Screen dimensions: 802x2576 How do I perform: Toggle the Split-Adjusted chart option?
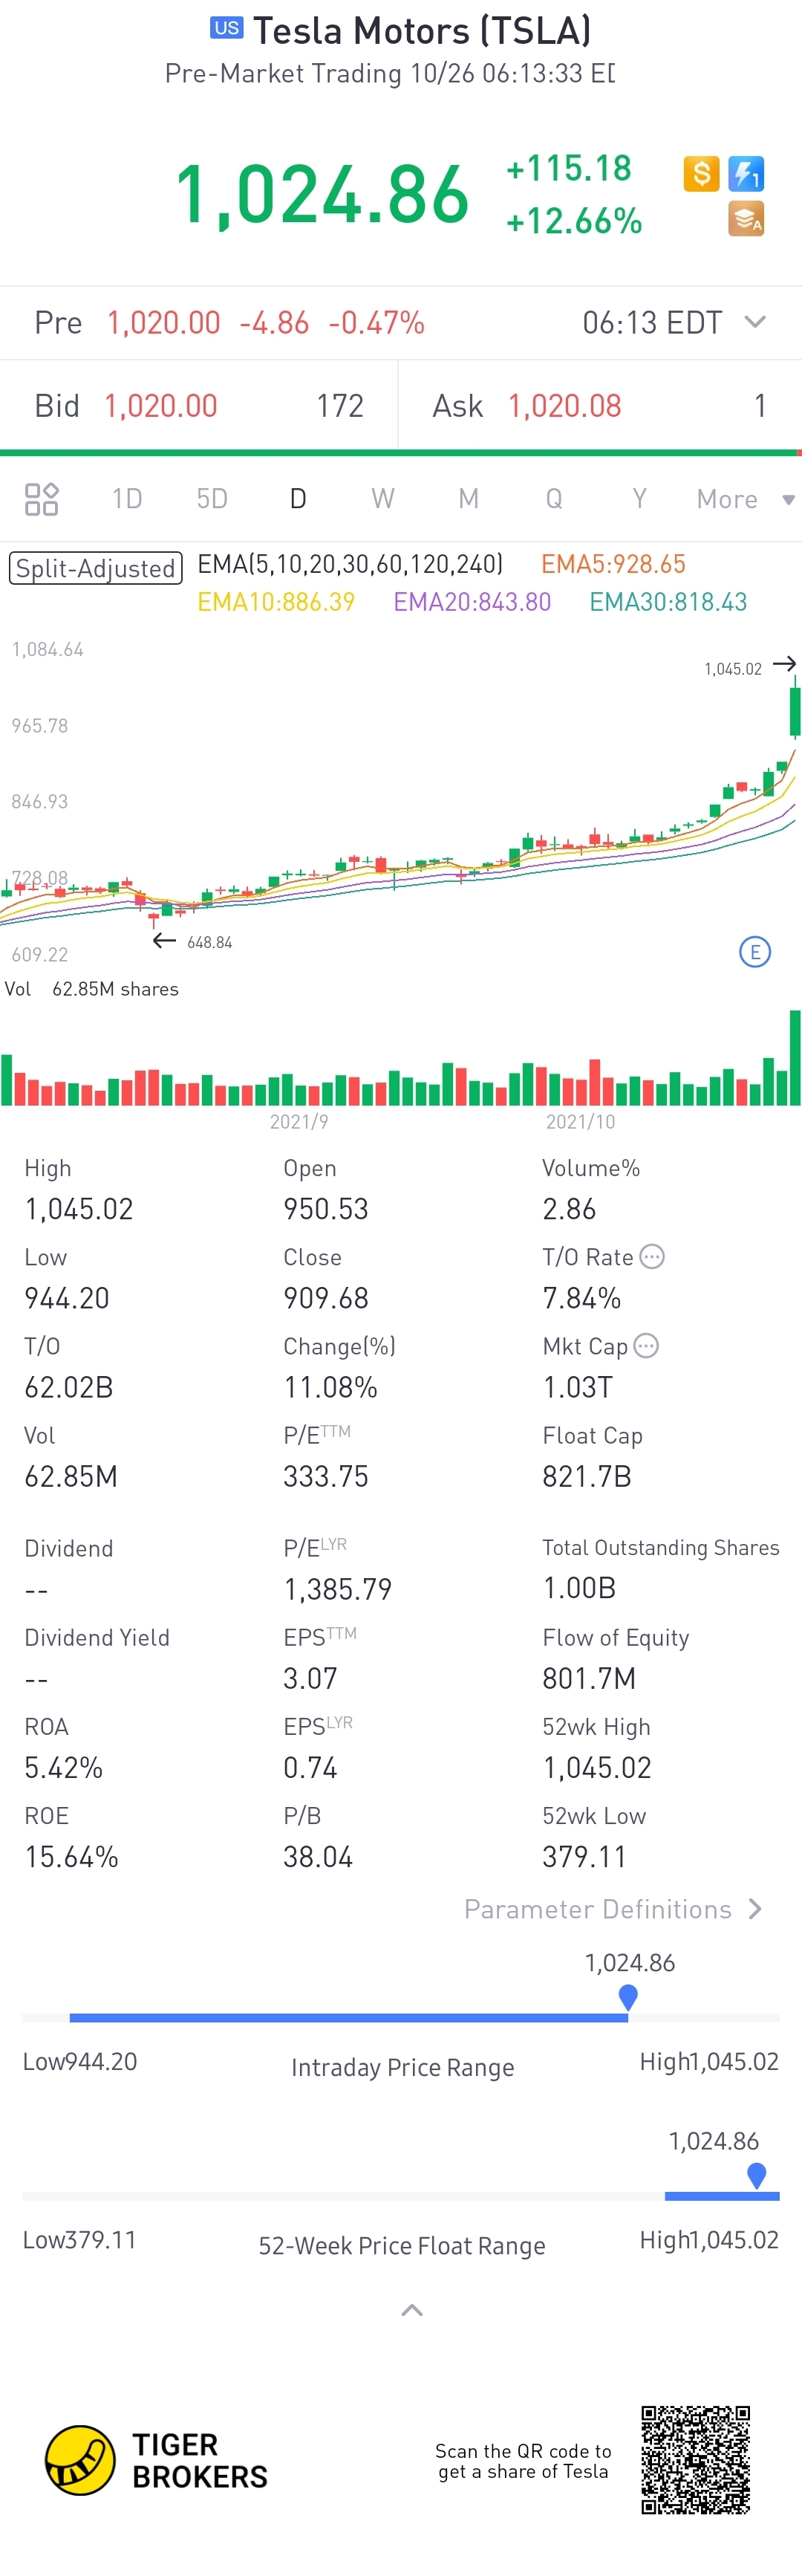(96, 568)
